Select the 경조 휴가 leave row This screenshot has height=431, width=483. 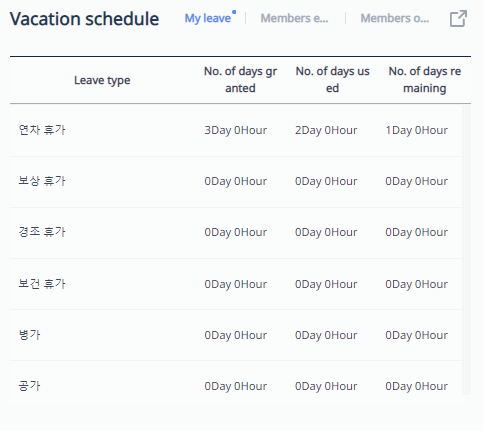(x=236, y=233)
